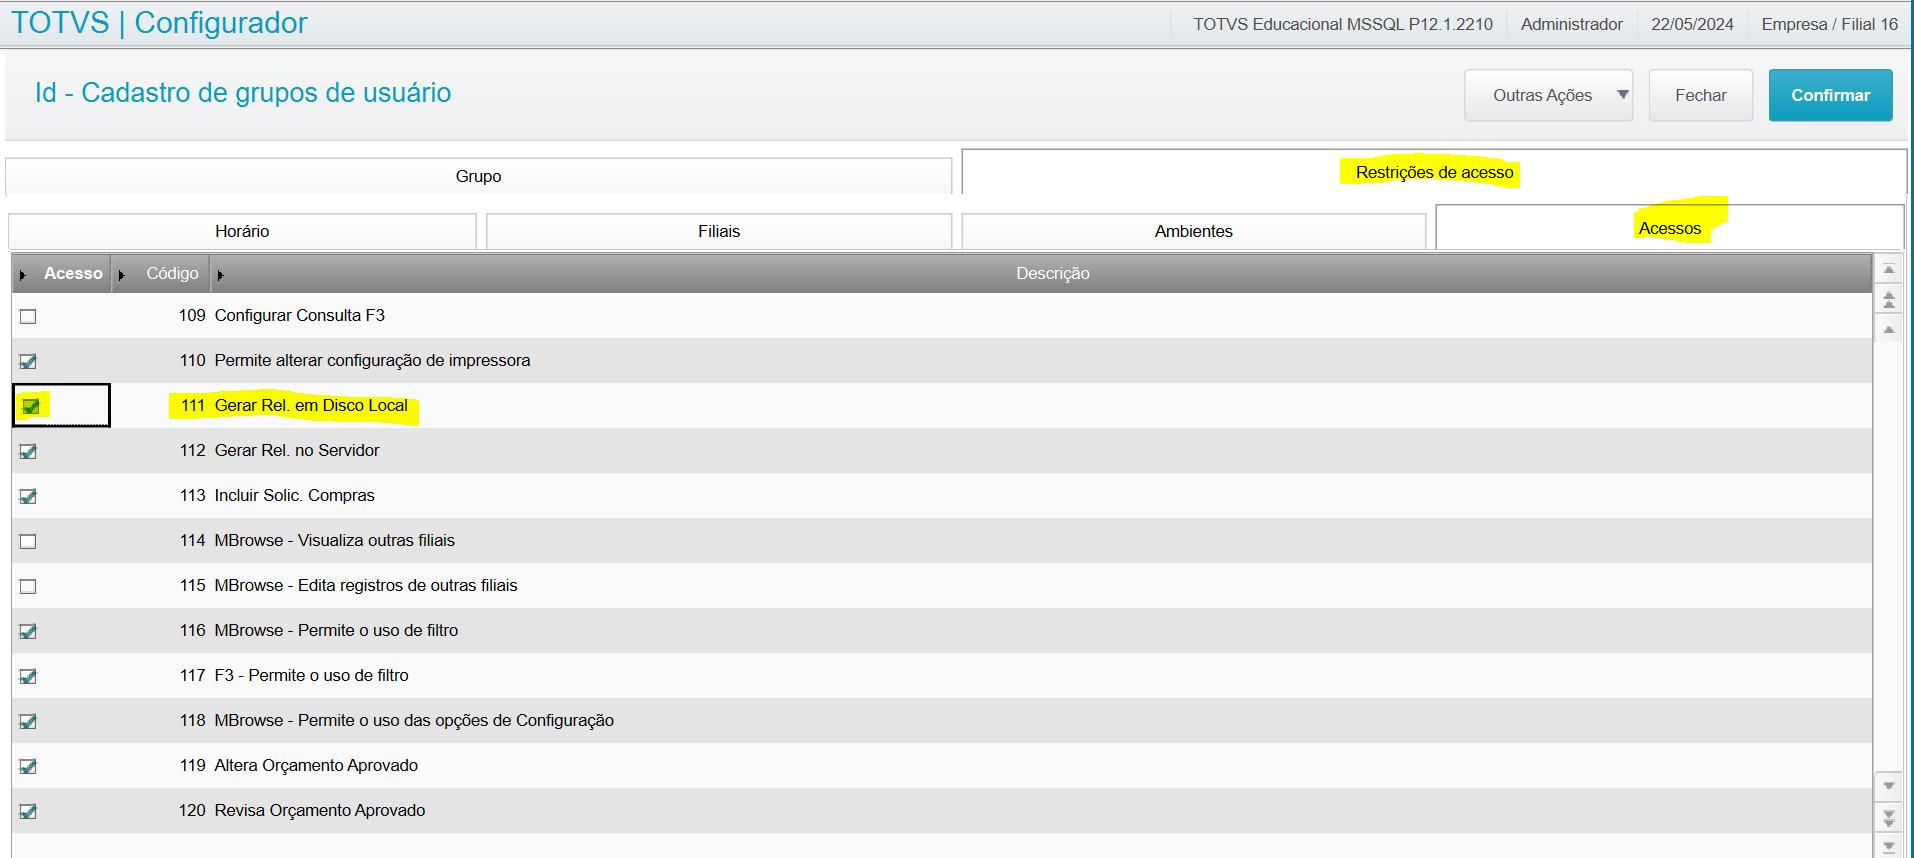Click the arrow left of the Descrição column
Screen dimensions: 1914x858
pyautogui.click(x=220, y=275)
